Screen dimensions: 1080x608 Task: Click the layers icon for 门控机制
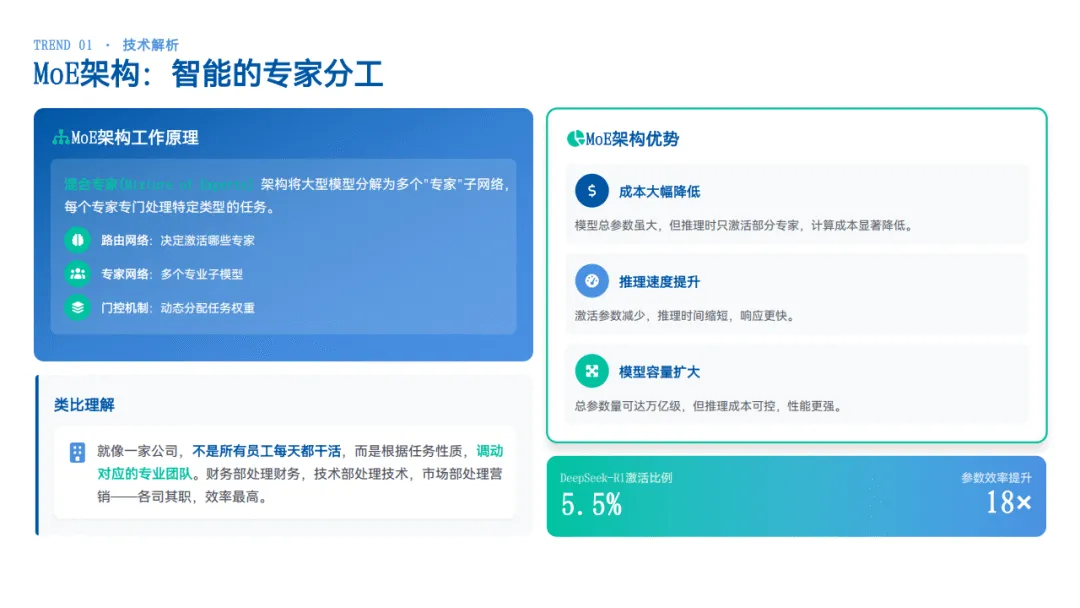(77, 307)
